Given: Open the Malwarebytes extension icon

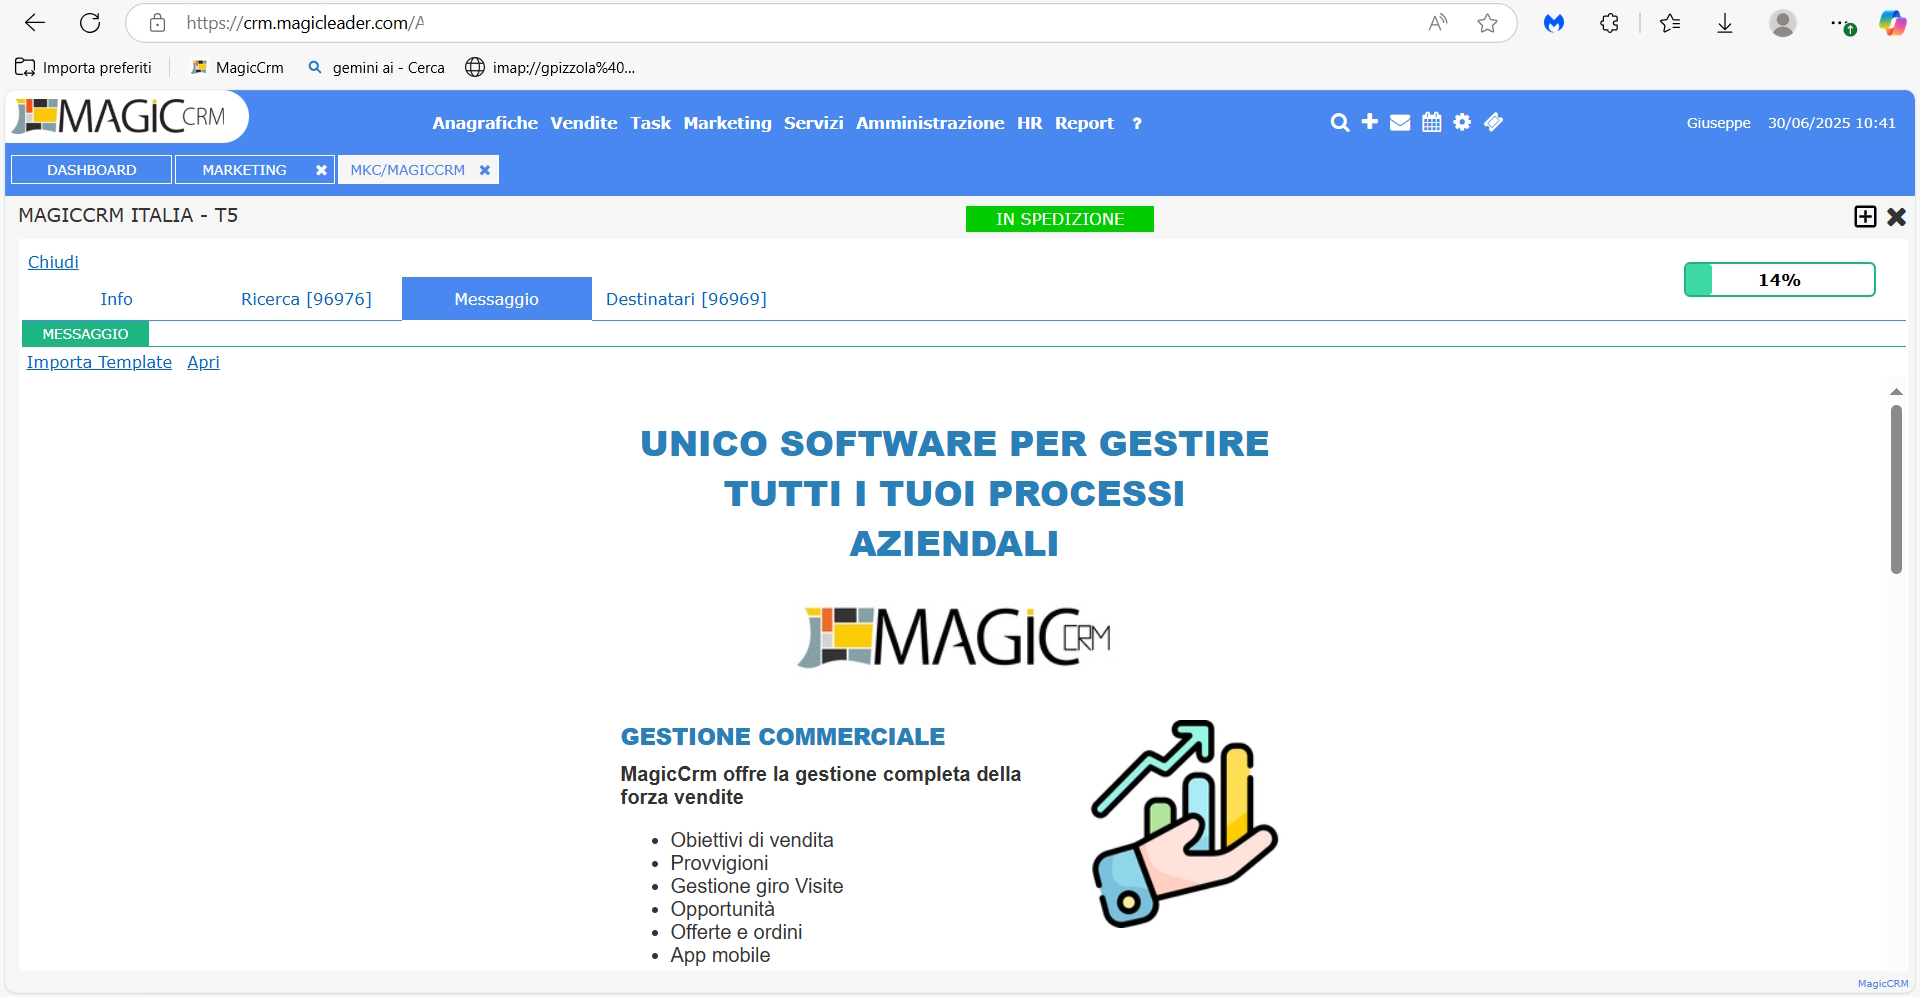Looking at the screenshot, I should [1554, 23].
